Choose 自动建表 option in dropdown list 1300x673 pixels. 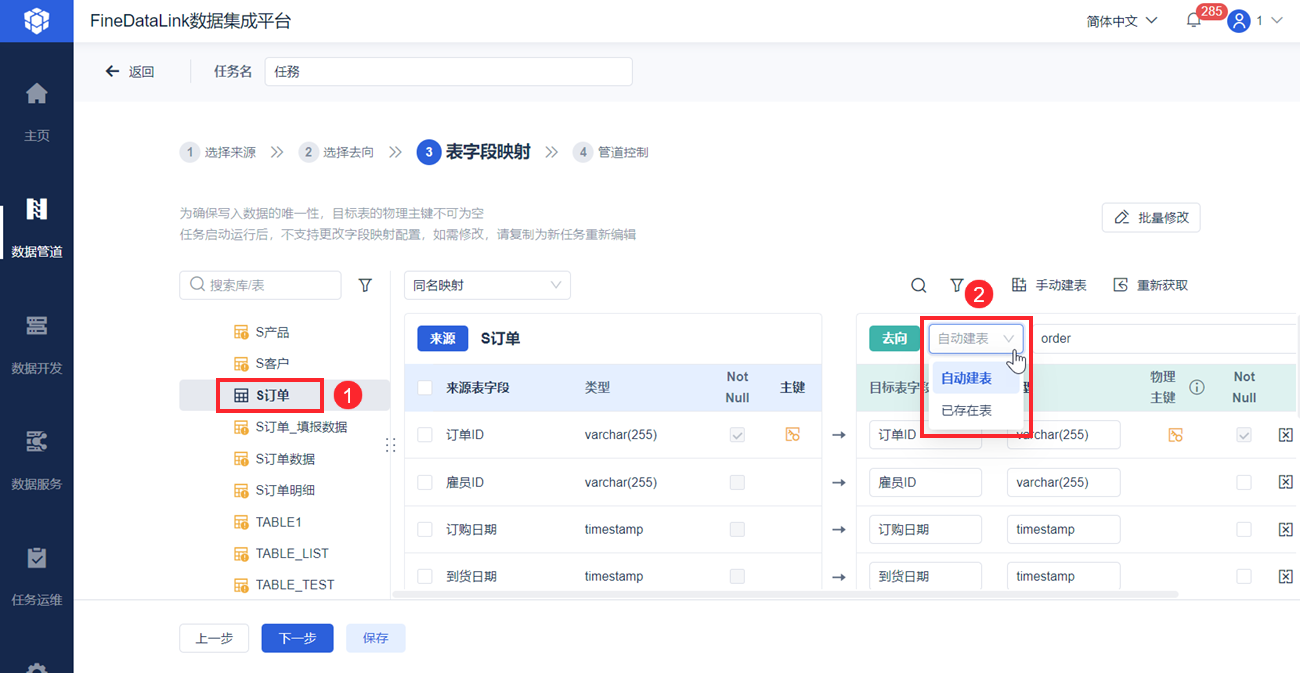coord(976,378)
